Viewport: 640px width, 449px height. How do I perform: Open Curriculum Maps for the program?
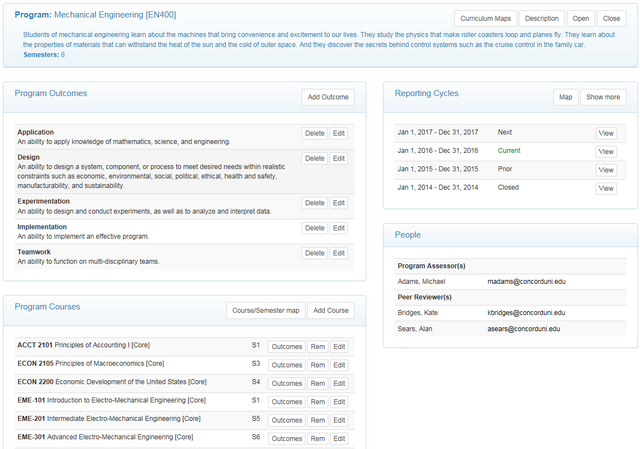[485, 18]
